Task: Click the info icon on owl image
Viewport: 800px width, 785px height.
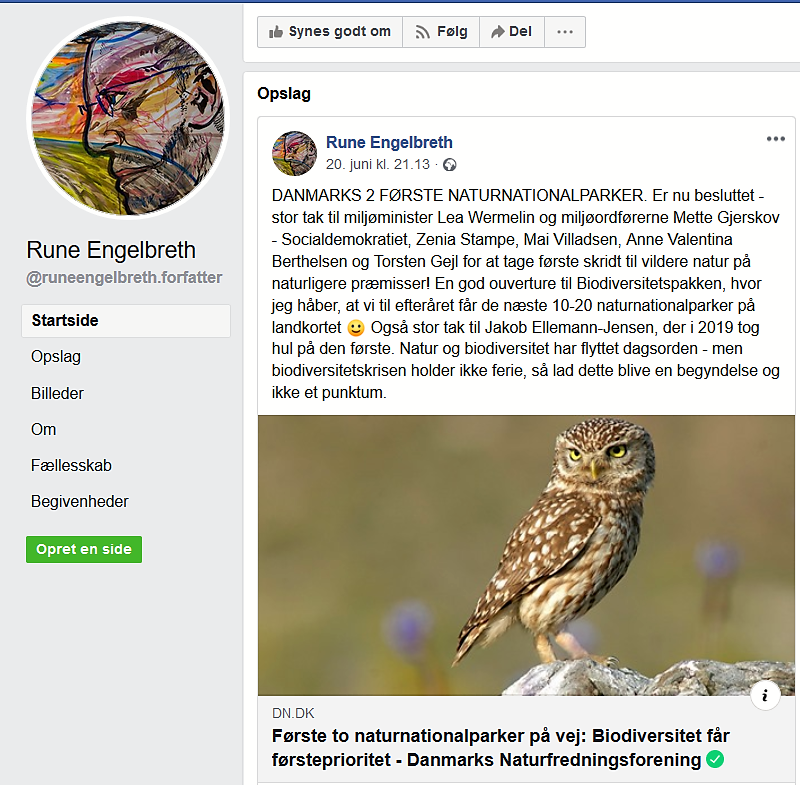Action: pyautogui.click(x=765, y=695)
